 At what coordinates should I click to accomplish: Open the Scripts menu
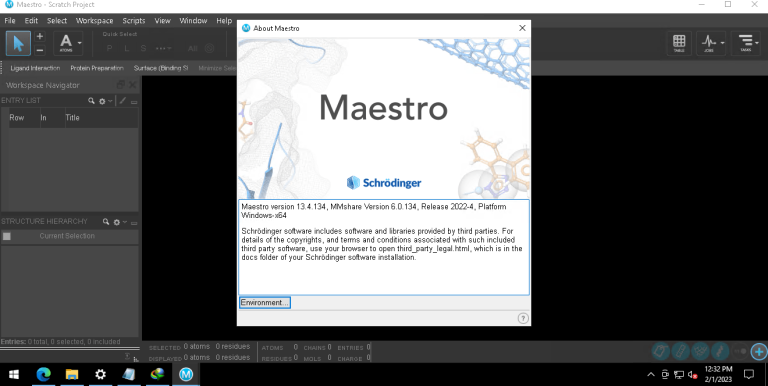tap(134, 21)
